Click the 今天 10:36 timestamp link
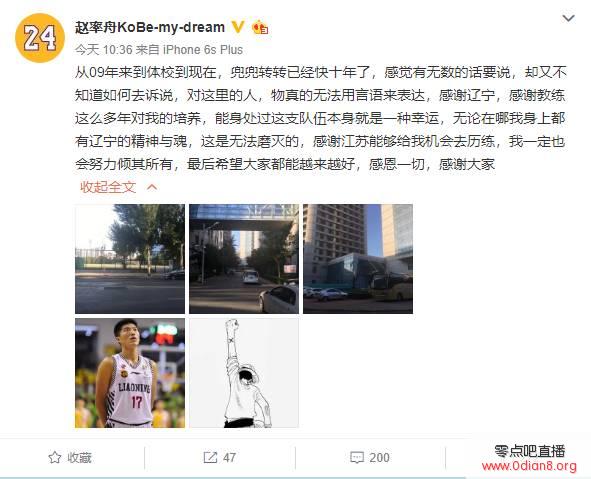The image size is (591, 479). click(x=104, y=50)
